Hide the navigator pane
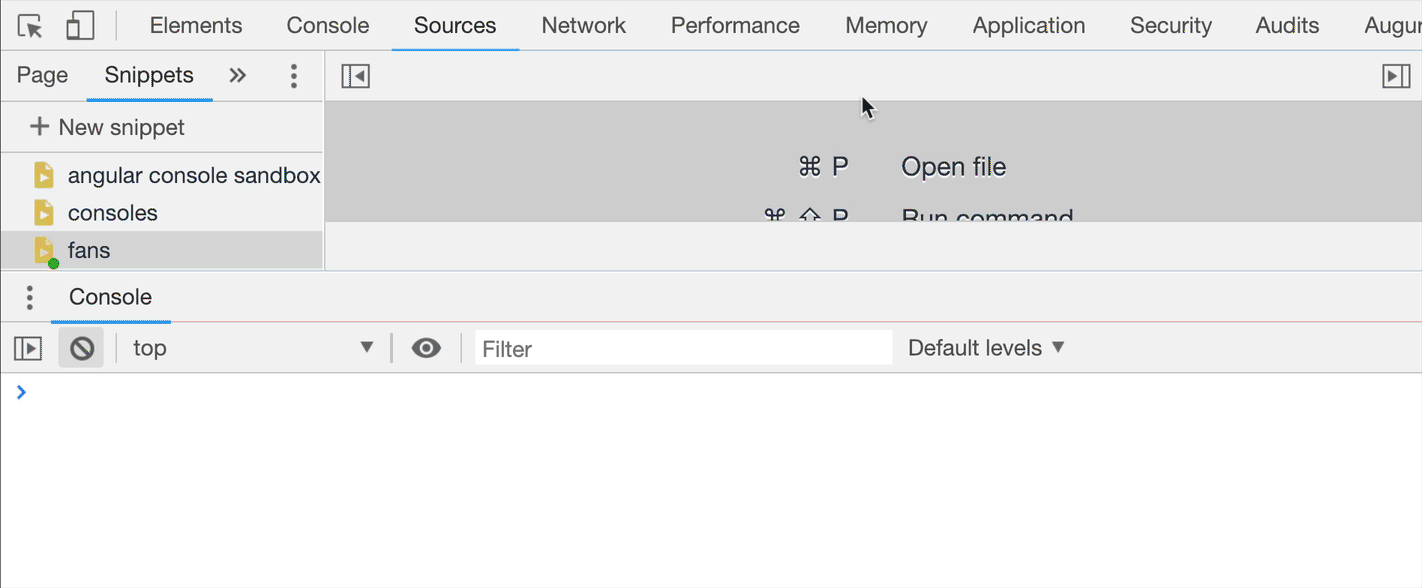Screen dimensions: 1422x588 click(x=355, y=76)
